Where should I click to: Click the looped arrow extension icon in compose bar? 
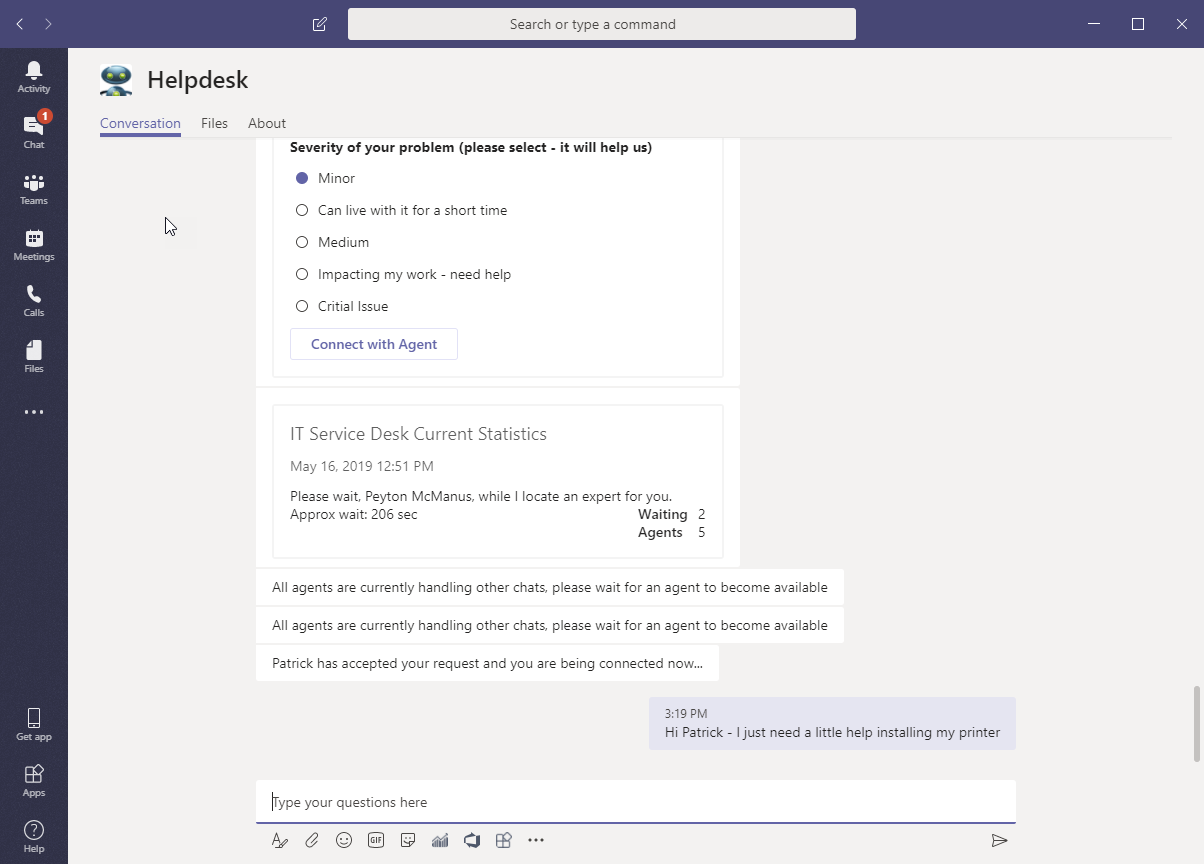tap(472, 840)
